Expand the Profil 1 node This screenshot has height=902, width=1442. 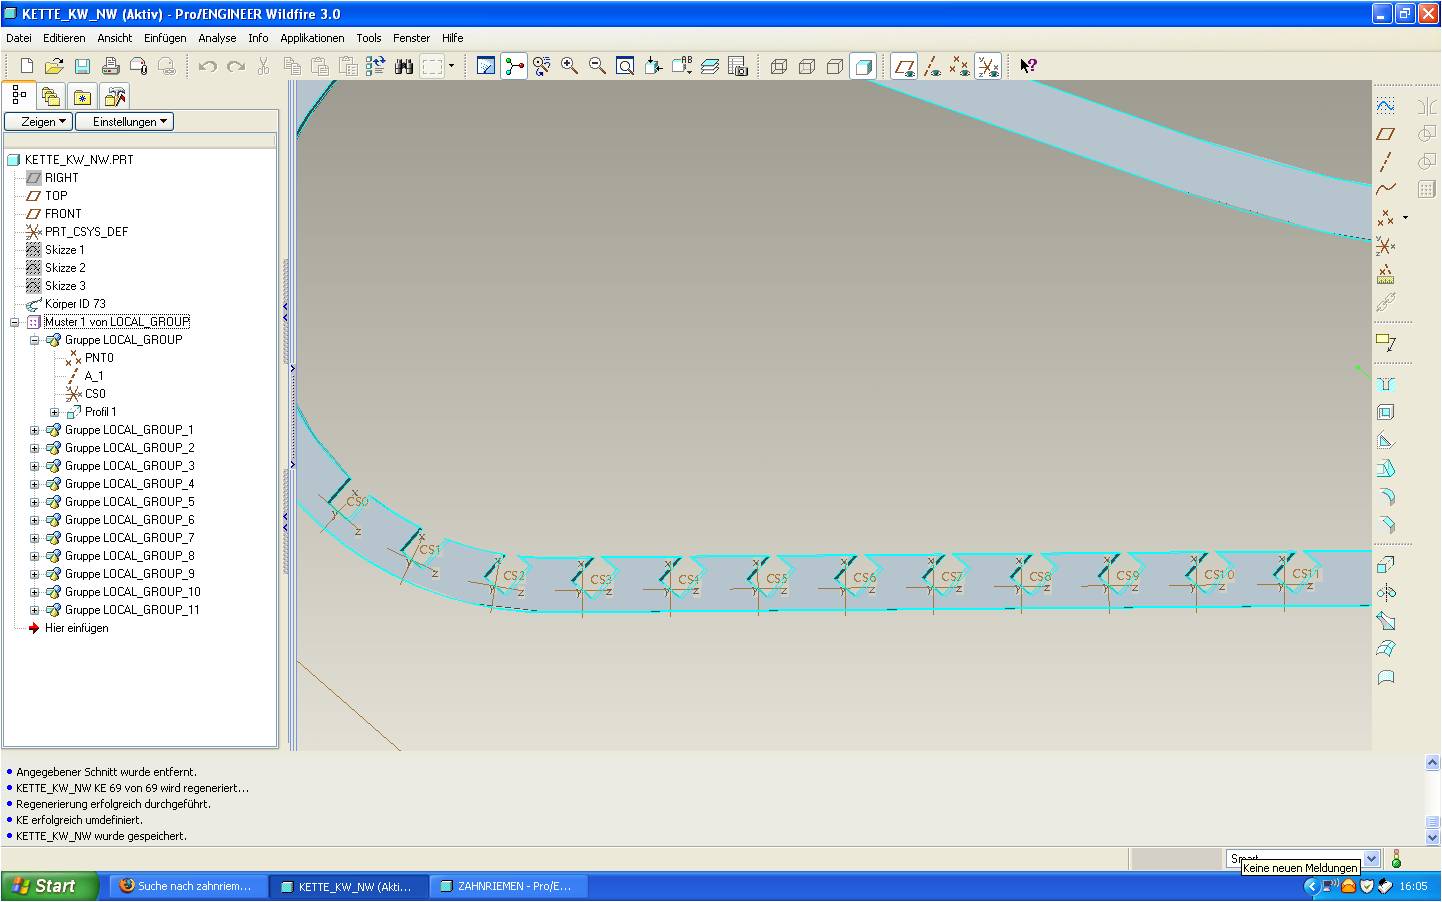(55, 412)
